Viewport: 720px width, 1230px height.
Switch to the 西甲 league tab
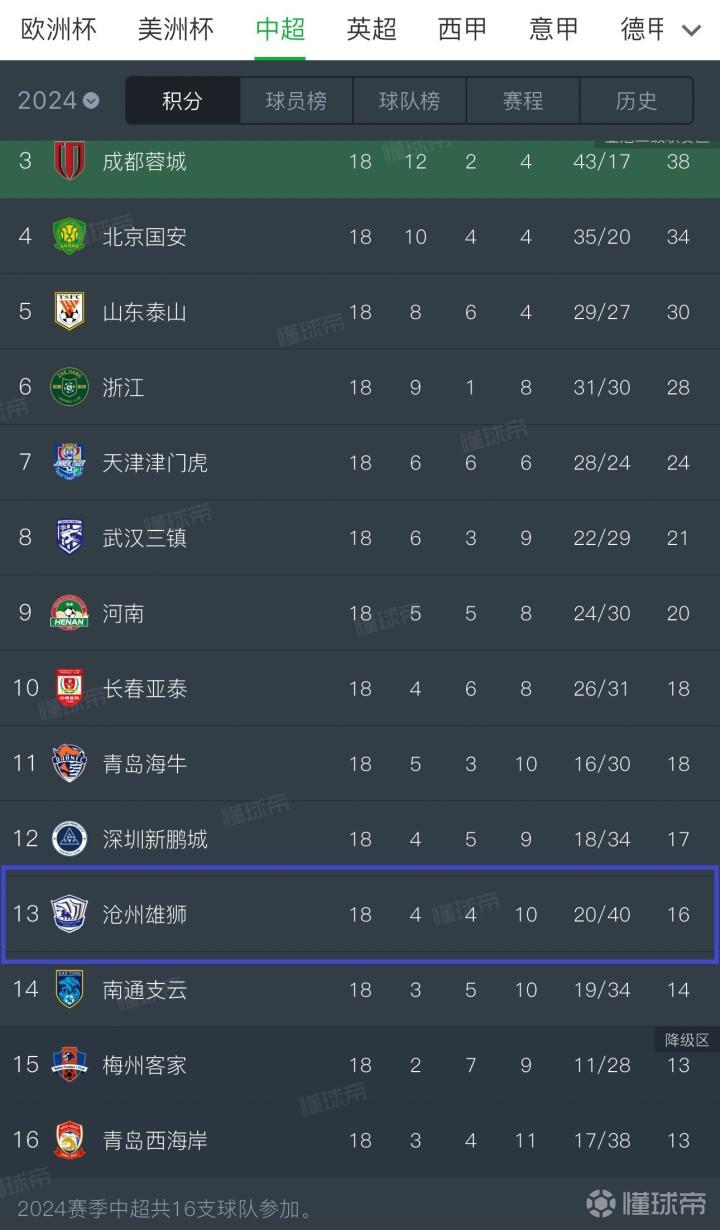pyautogui.click(x=462, y=30)
